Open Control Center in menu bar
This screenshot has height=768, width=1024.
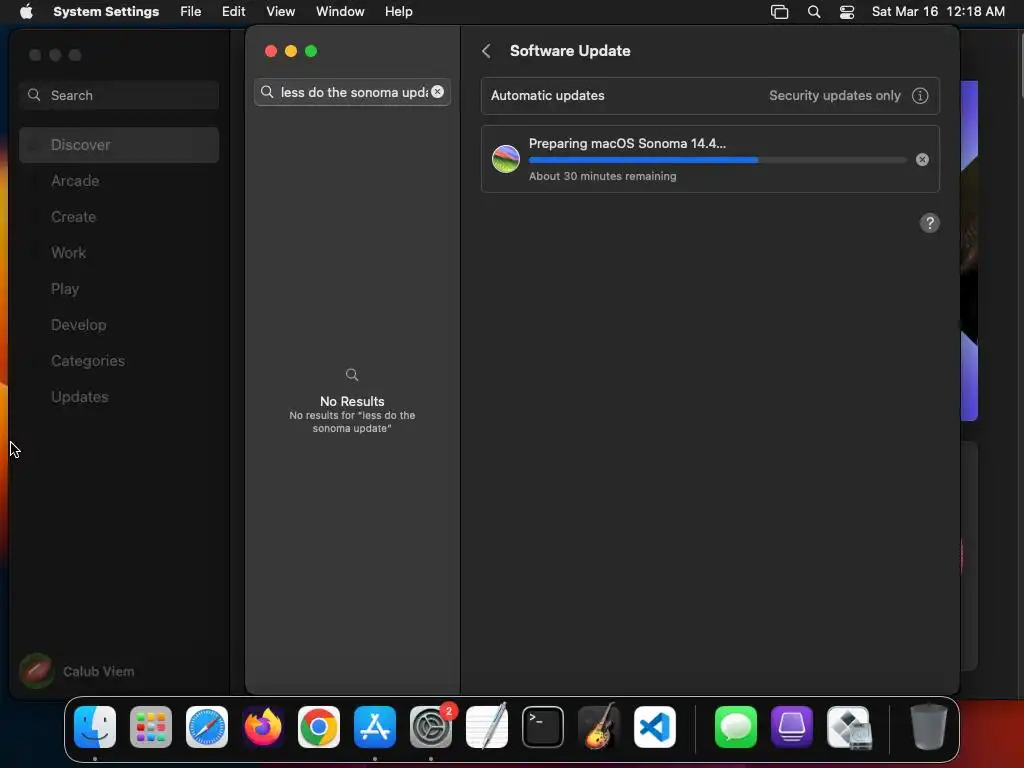pyautogui.click(x=847, y=12)
